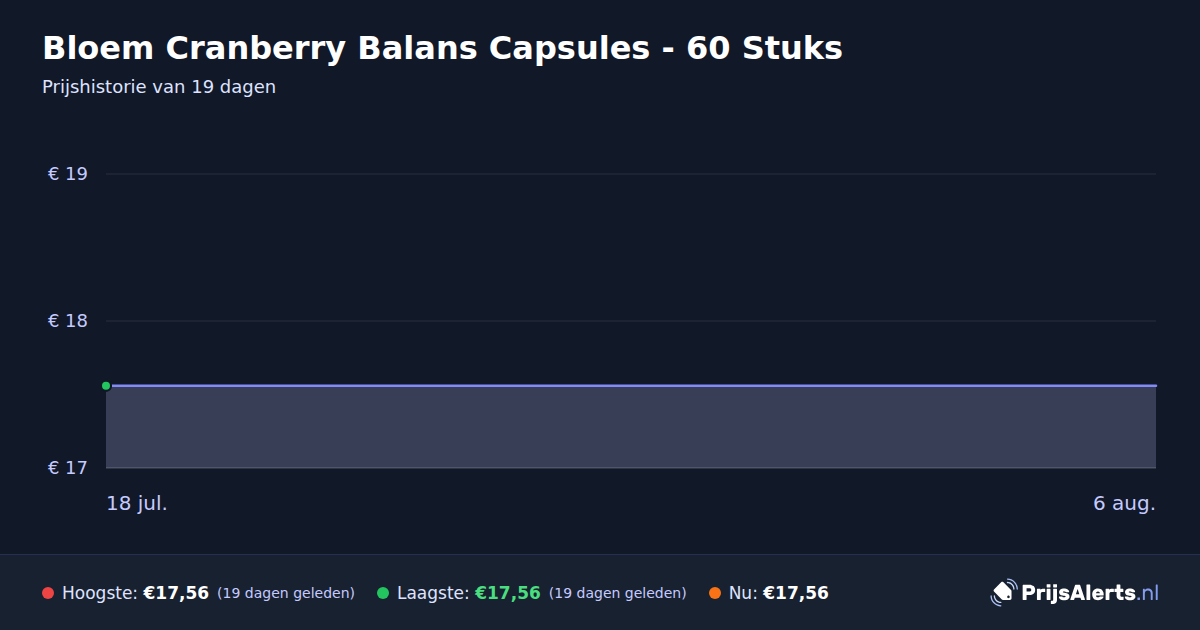Click the purple price line in the chart

click(x=631, y=385)
